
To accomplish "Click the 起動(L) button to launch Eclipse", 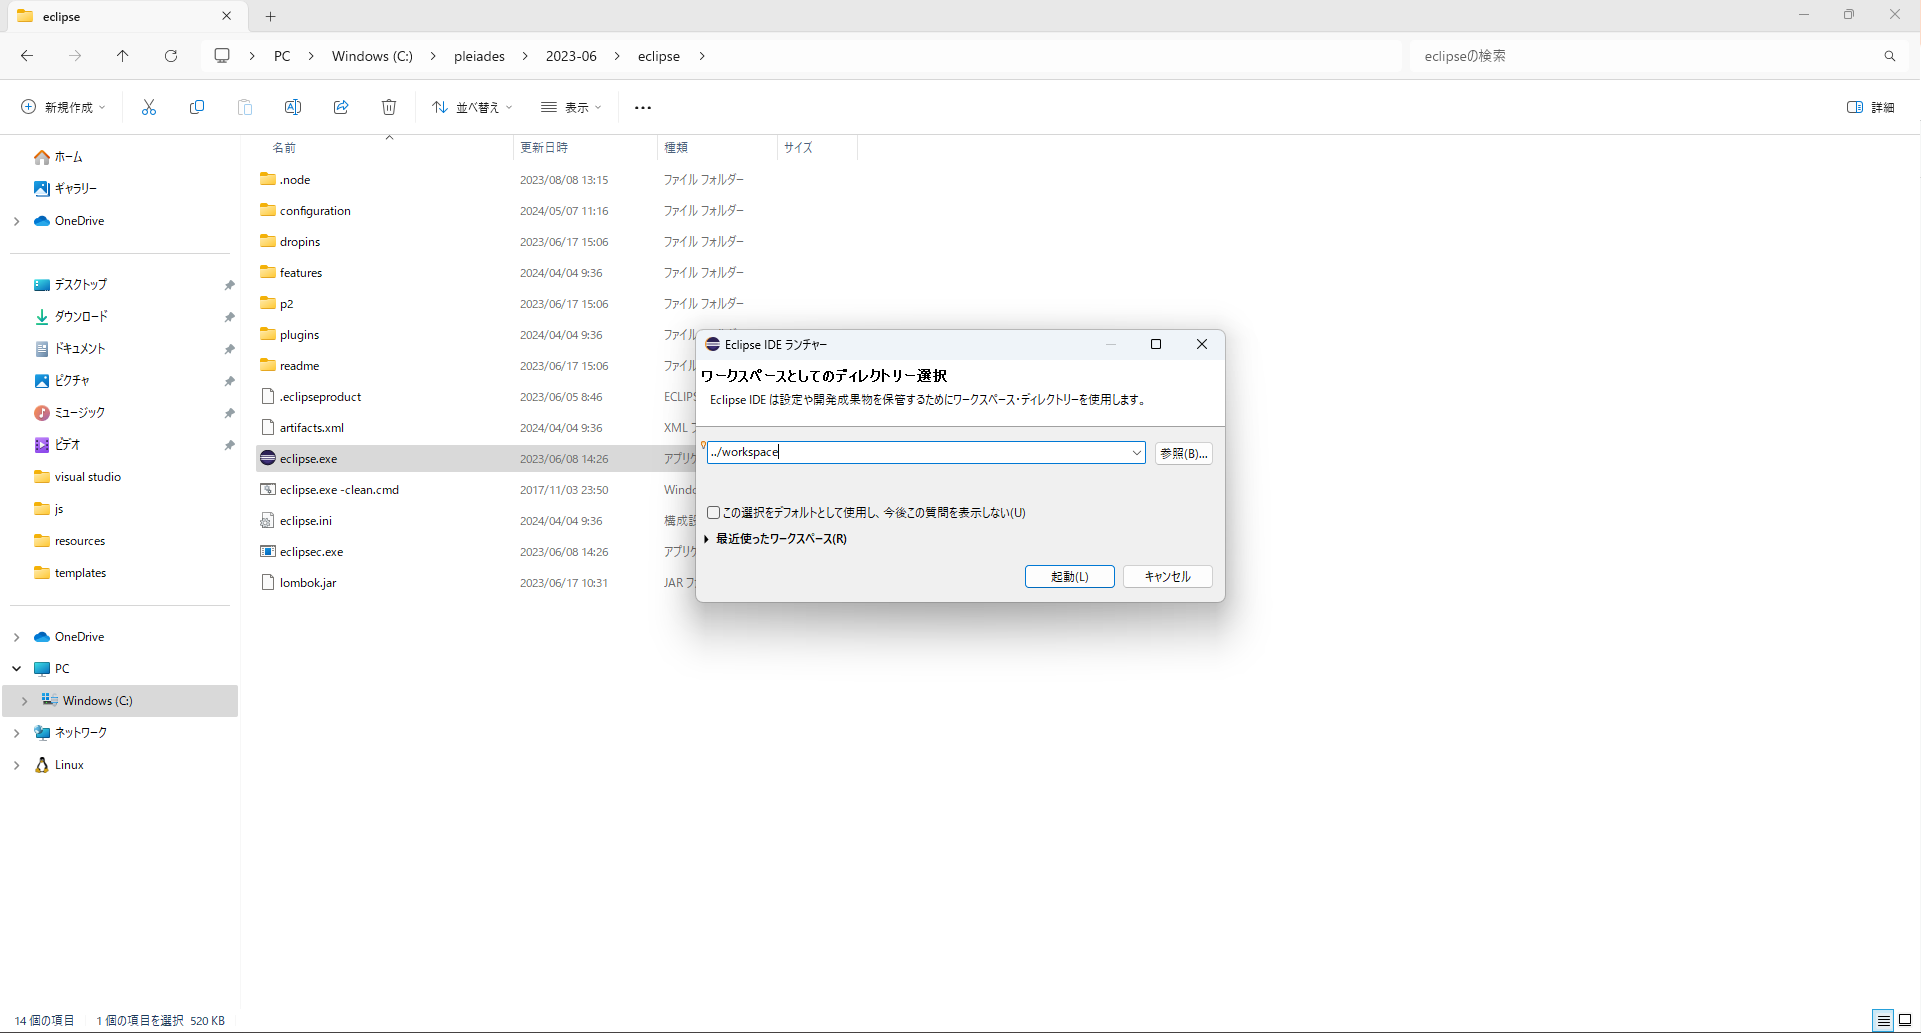I will click(x=1069, y=576).
